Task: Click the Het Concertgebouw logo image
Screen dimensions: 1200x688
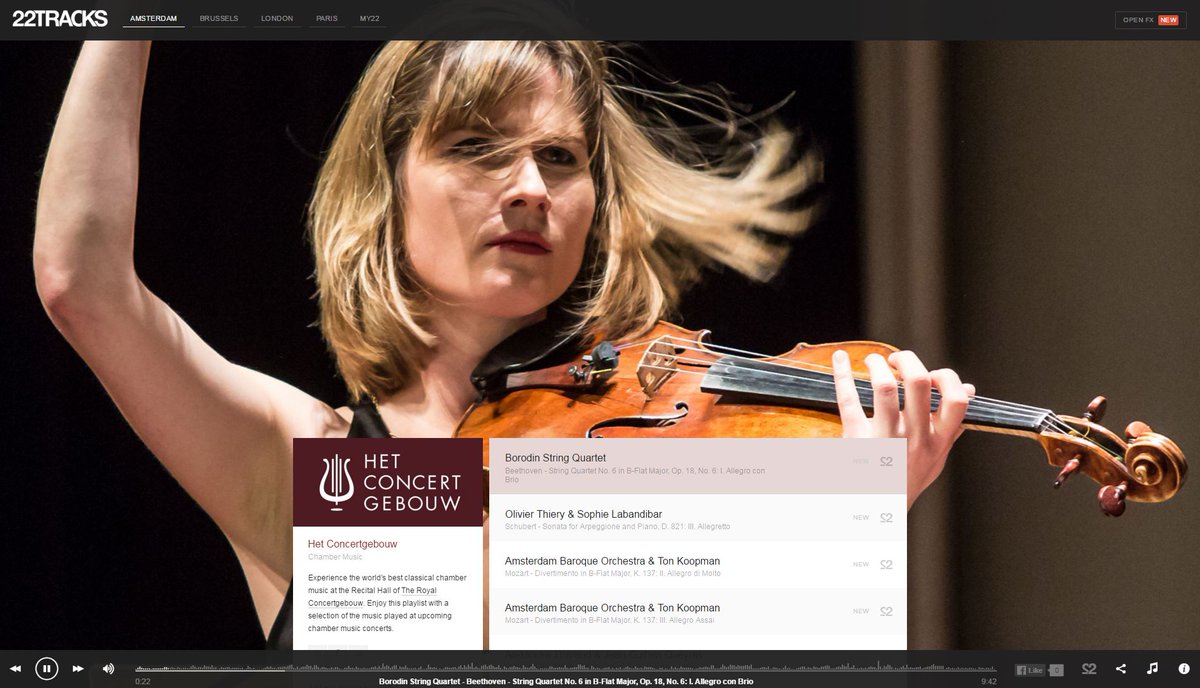Action: (x=388, y=482)
